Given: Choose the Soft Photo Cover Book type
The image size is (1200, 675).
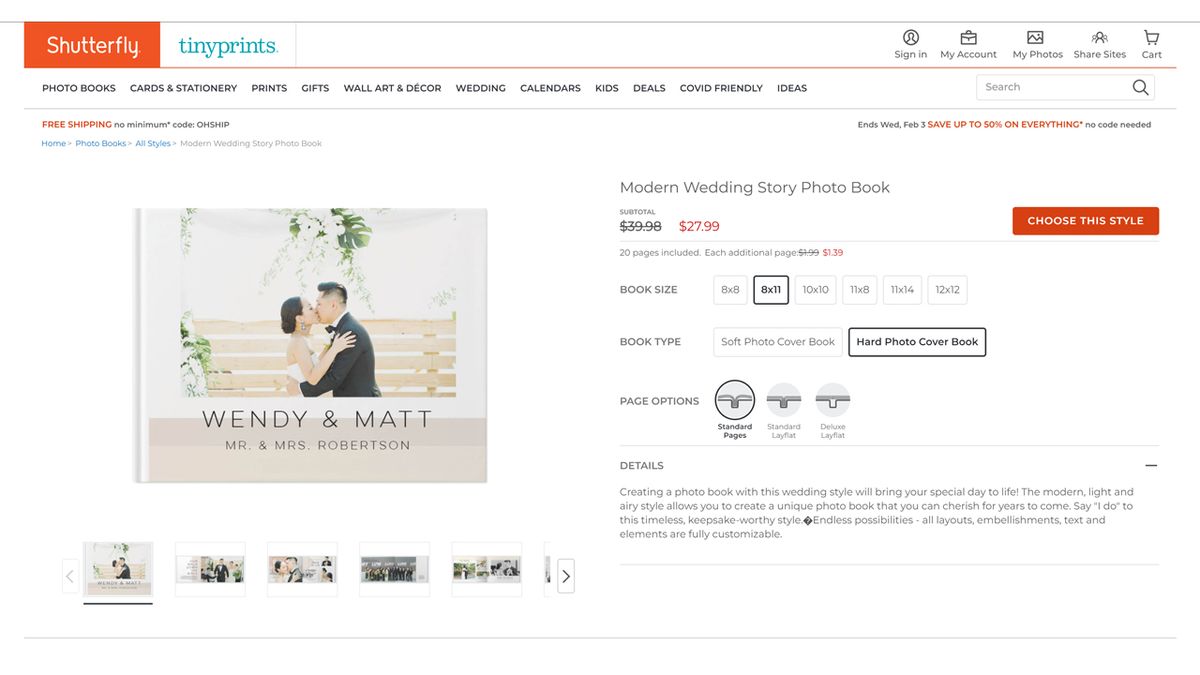Looking at the screenshot, I should 778,342.
